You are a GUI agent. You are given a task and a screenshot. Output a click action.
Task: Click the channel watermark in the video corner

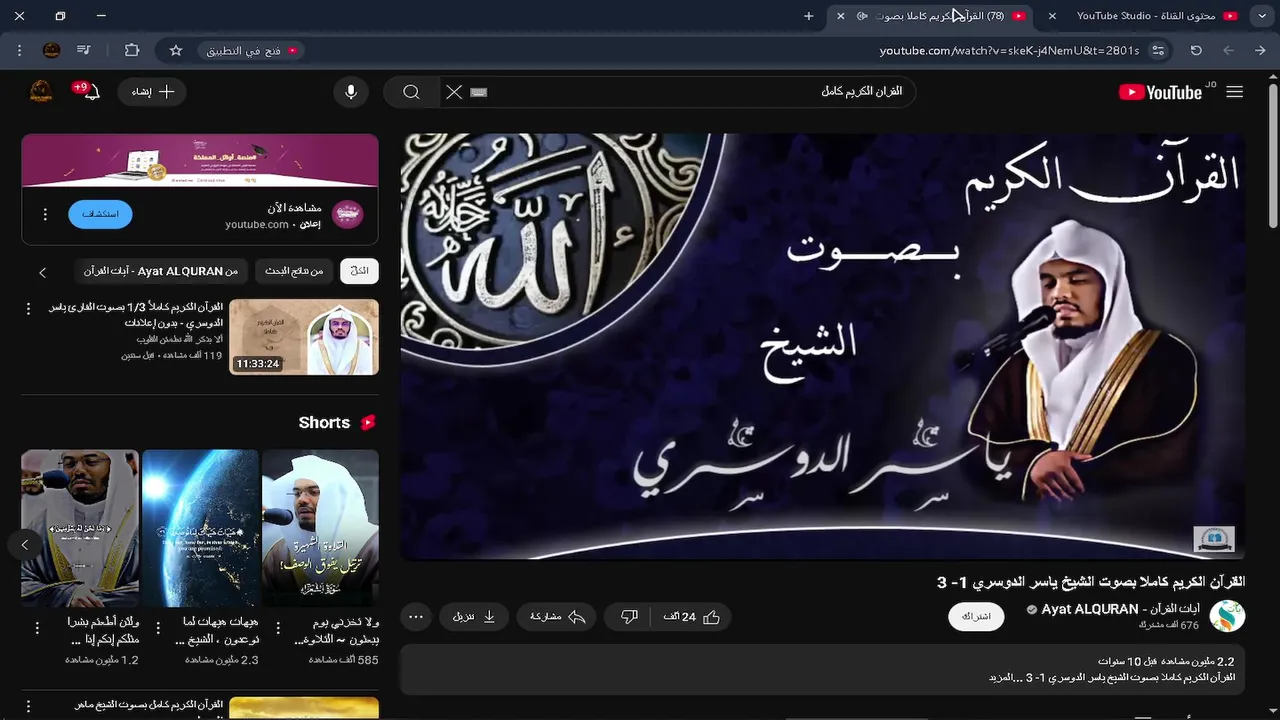point(1214,539)
